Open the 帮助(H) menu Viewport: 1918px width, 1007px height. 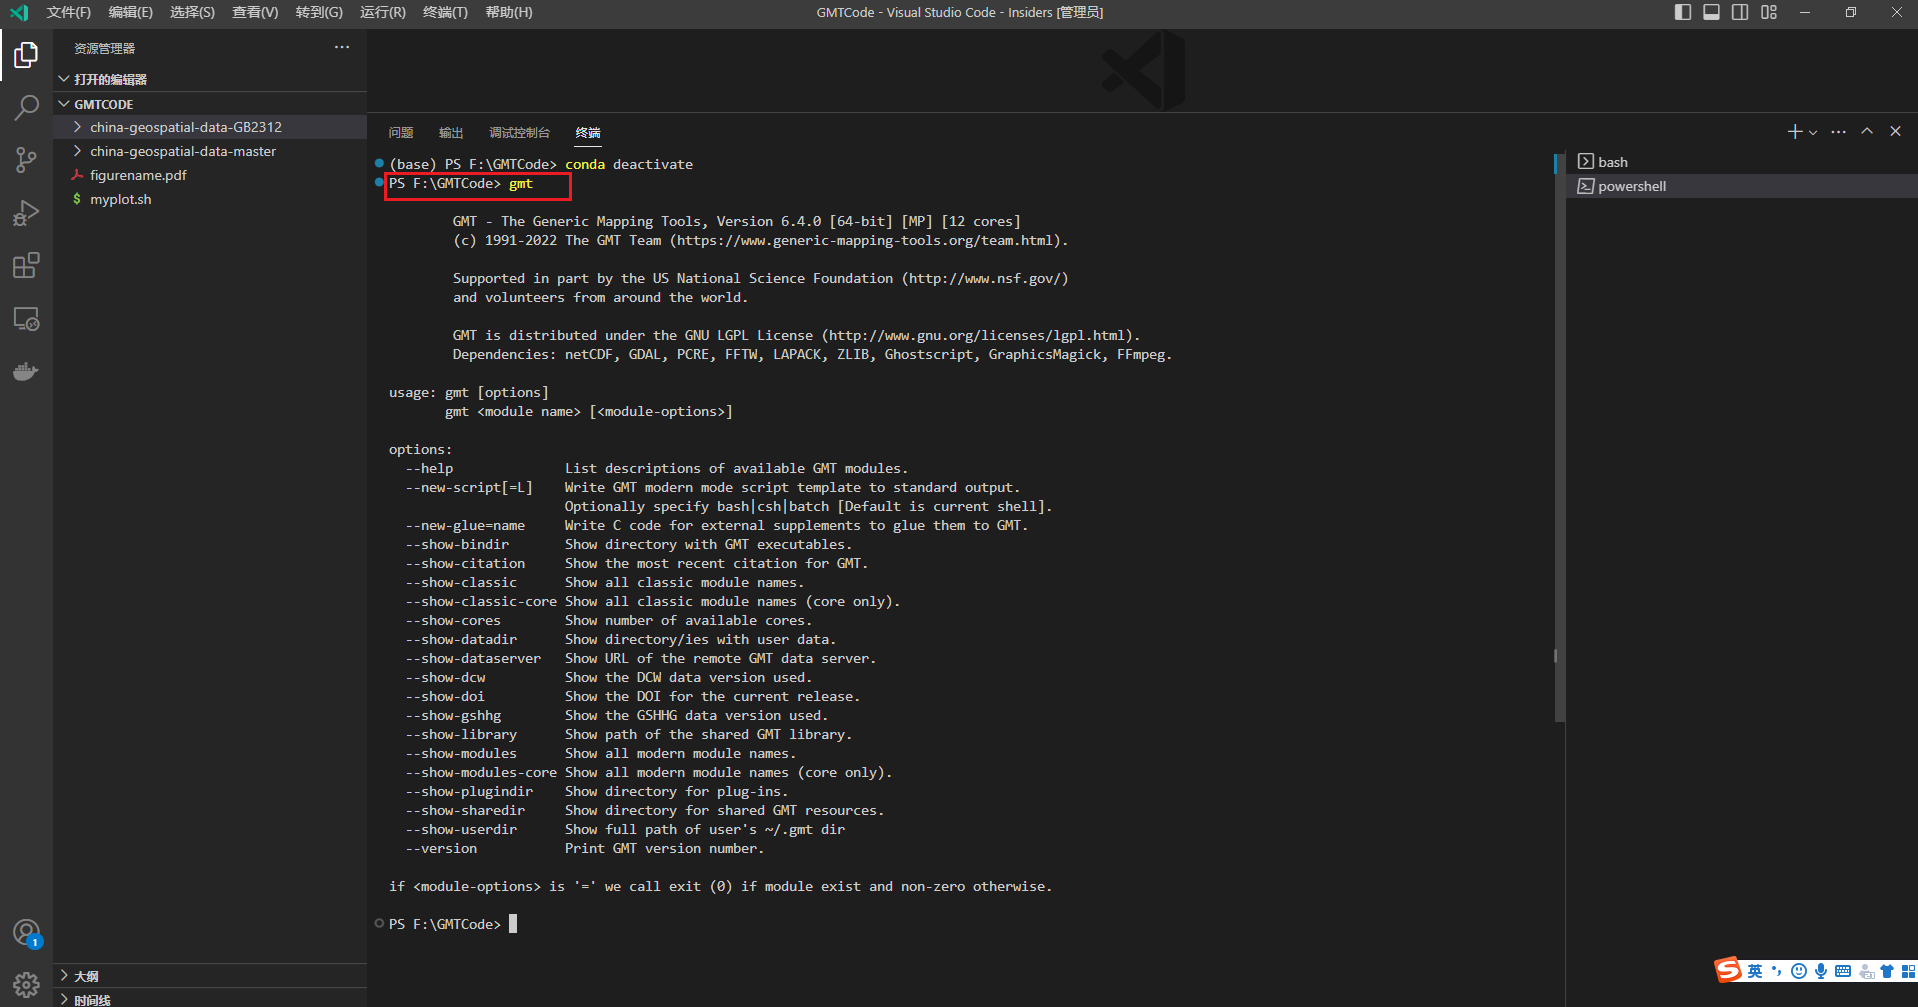508,12
